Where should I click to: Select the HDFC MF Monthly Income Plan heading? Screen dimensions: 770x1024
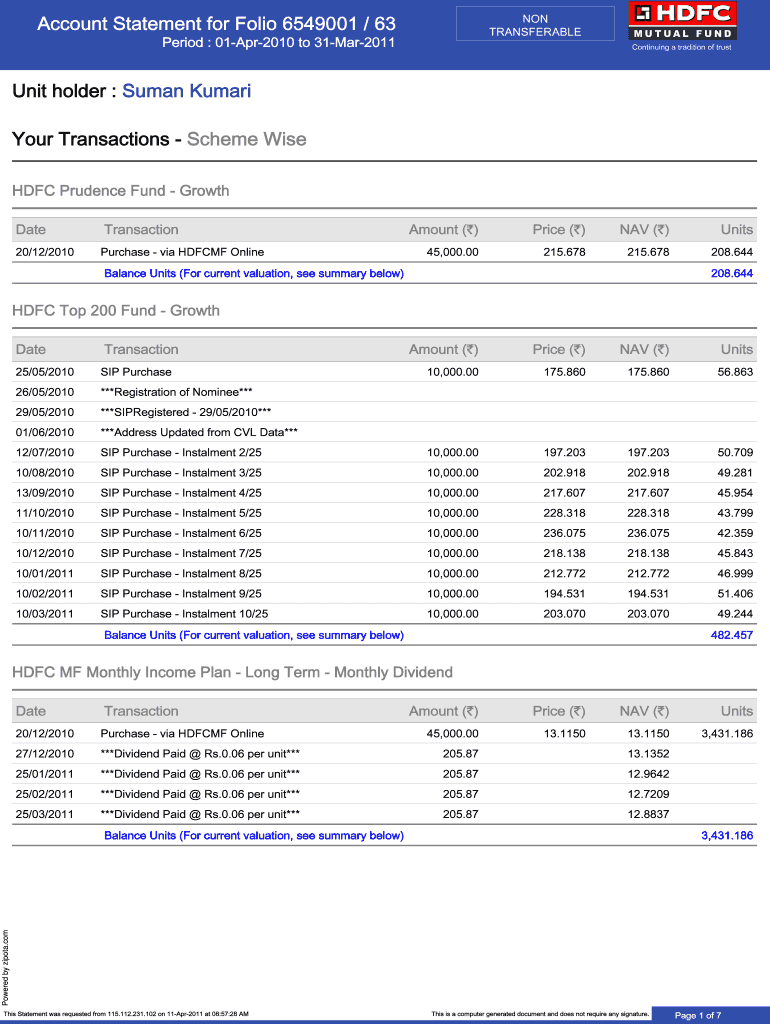coord(232,672)
